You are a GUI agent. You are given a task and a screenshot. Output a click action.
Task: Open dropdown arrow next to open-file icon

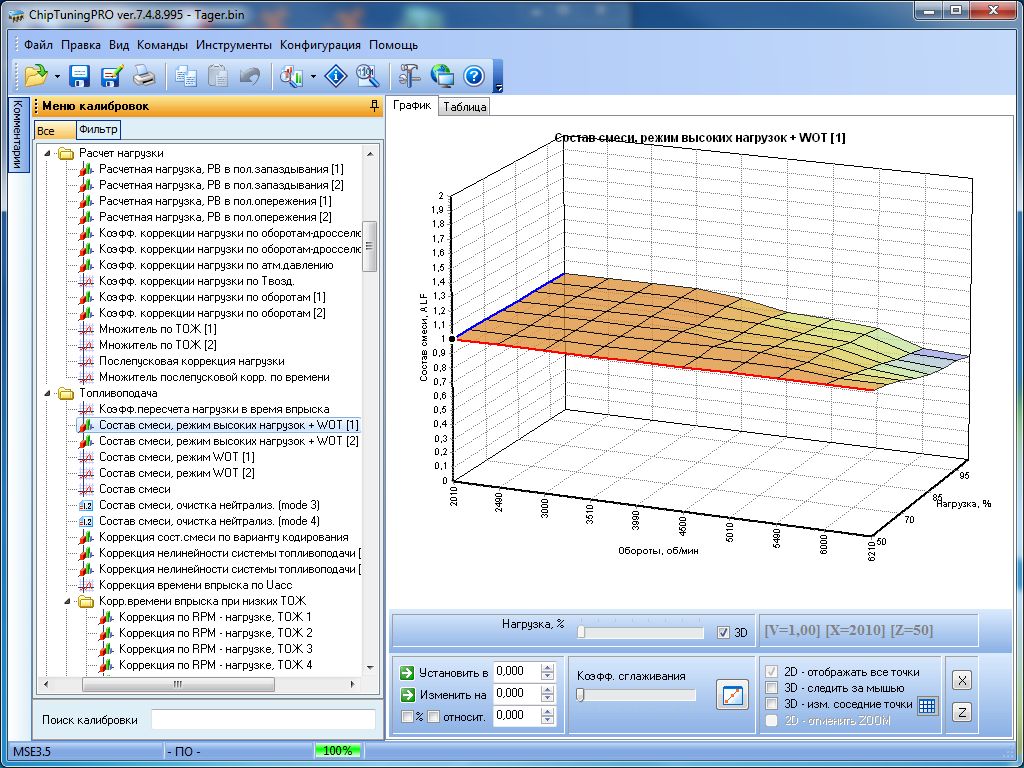pos(57,76)
